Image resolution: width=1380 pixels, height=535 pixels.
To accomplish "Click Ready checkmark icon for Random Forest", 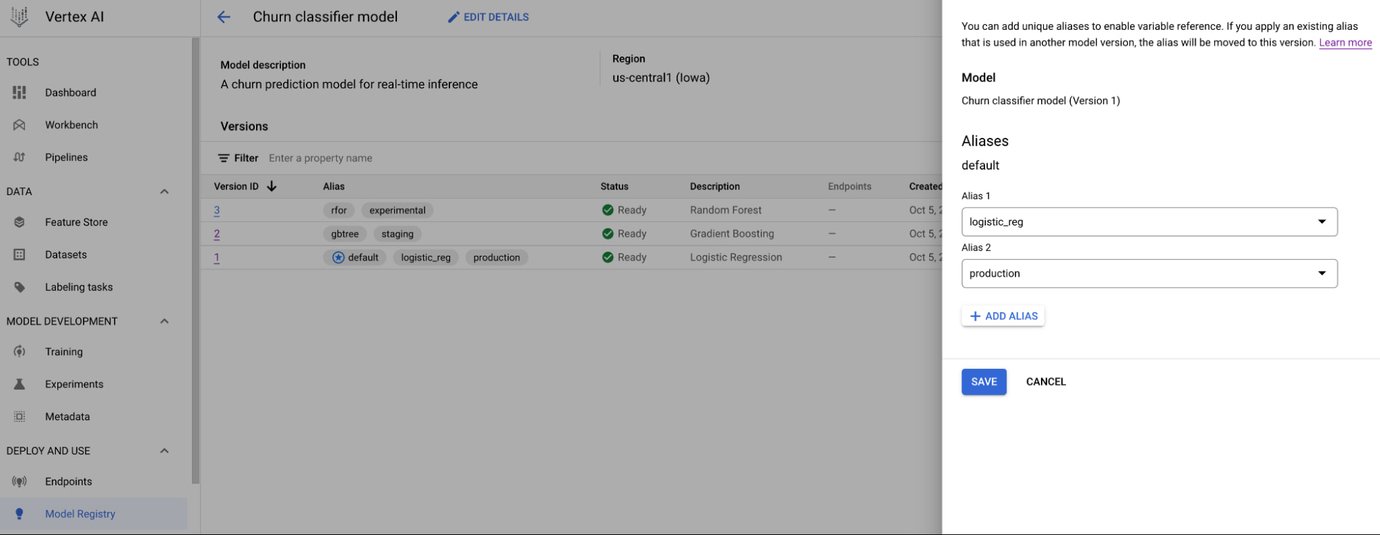I will click(608, 210).
